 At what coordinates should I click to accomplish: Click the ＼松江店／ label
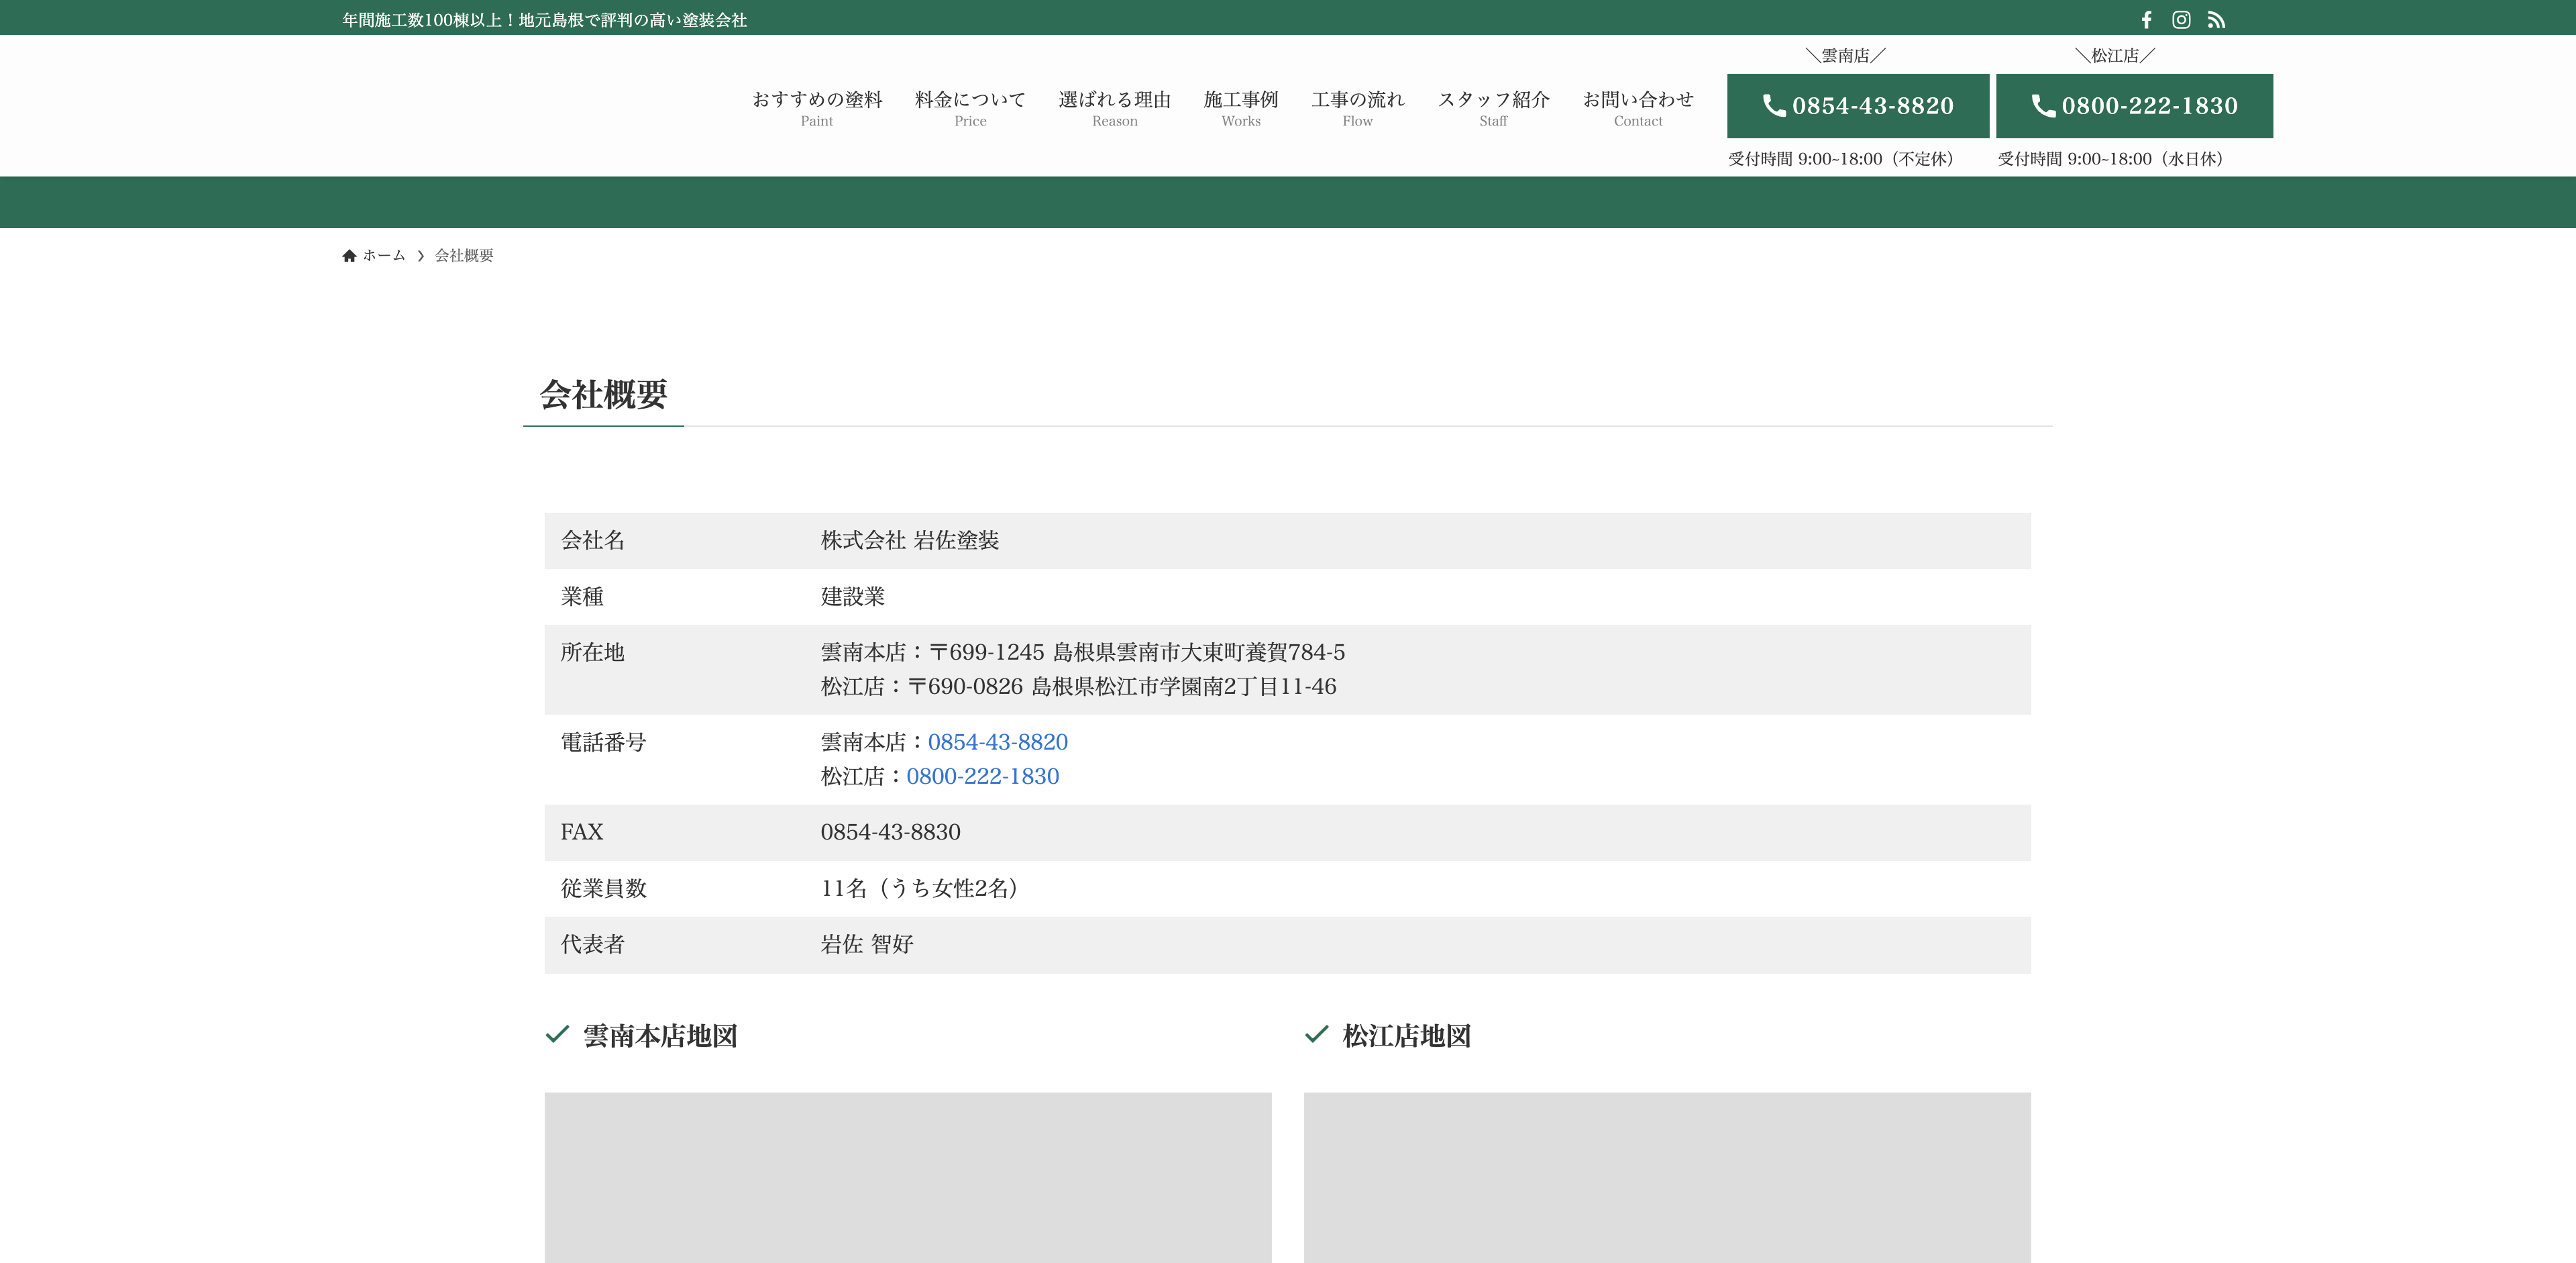(2115, 56)
